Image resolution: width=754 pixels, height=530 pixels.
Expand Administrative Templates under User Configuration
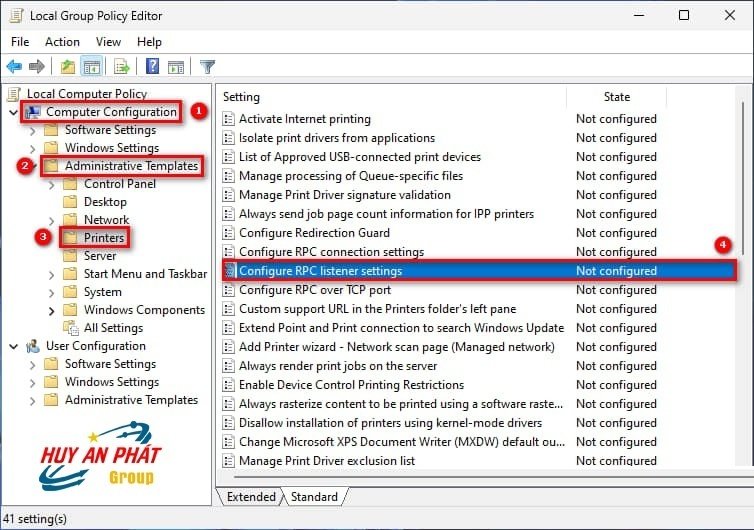click(x=32, y=401)
